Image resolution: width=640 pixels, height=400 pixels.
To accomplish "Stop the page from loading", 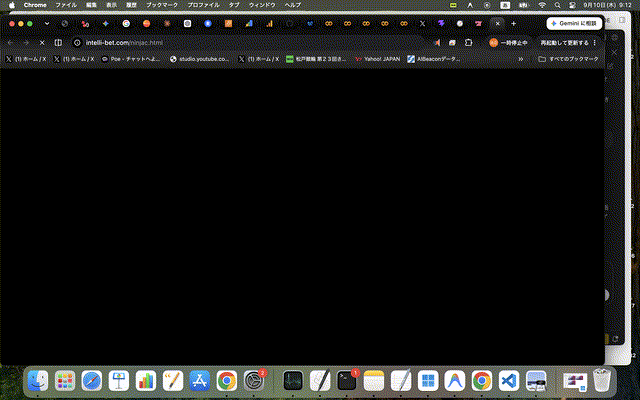I will [x=42, y=42].
